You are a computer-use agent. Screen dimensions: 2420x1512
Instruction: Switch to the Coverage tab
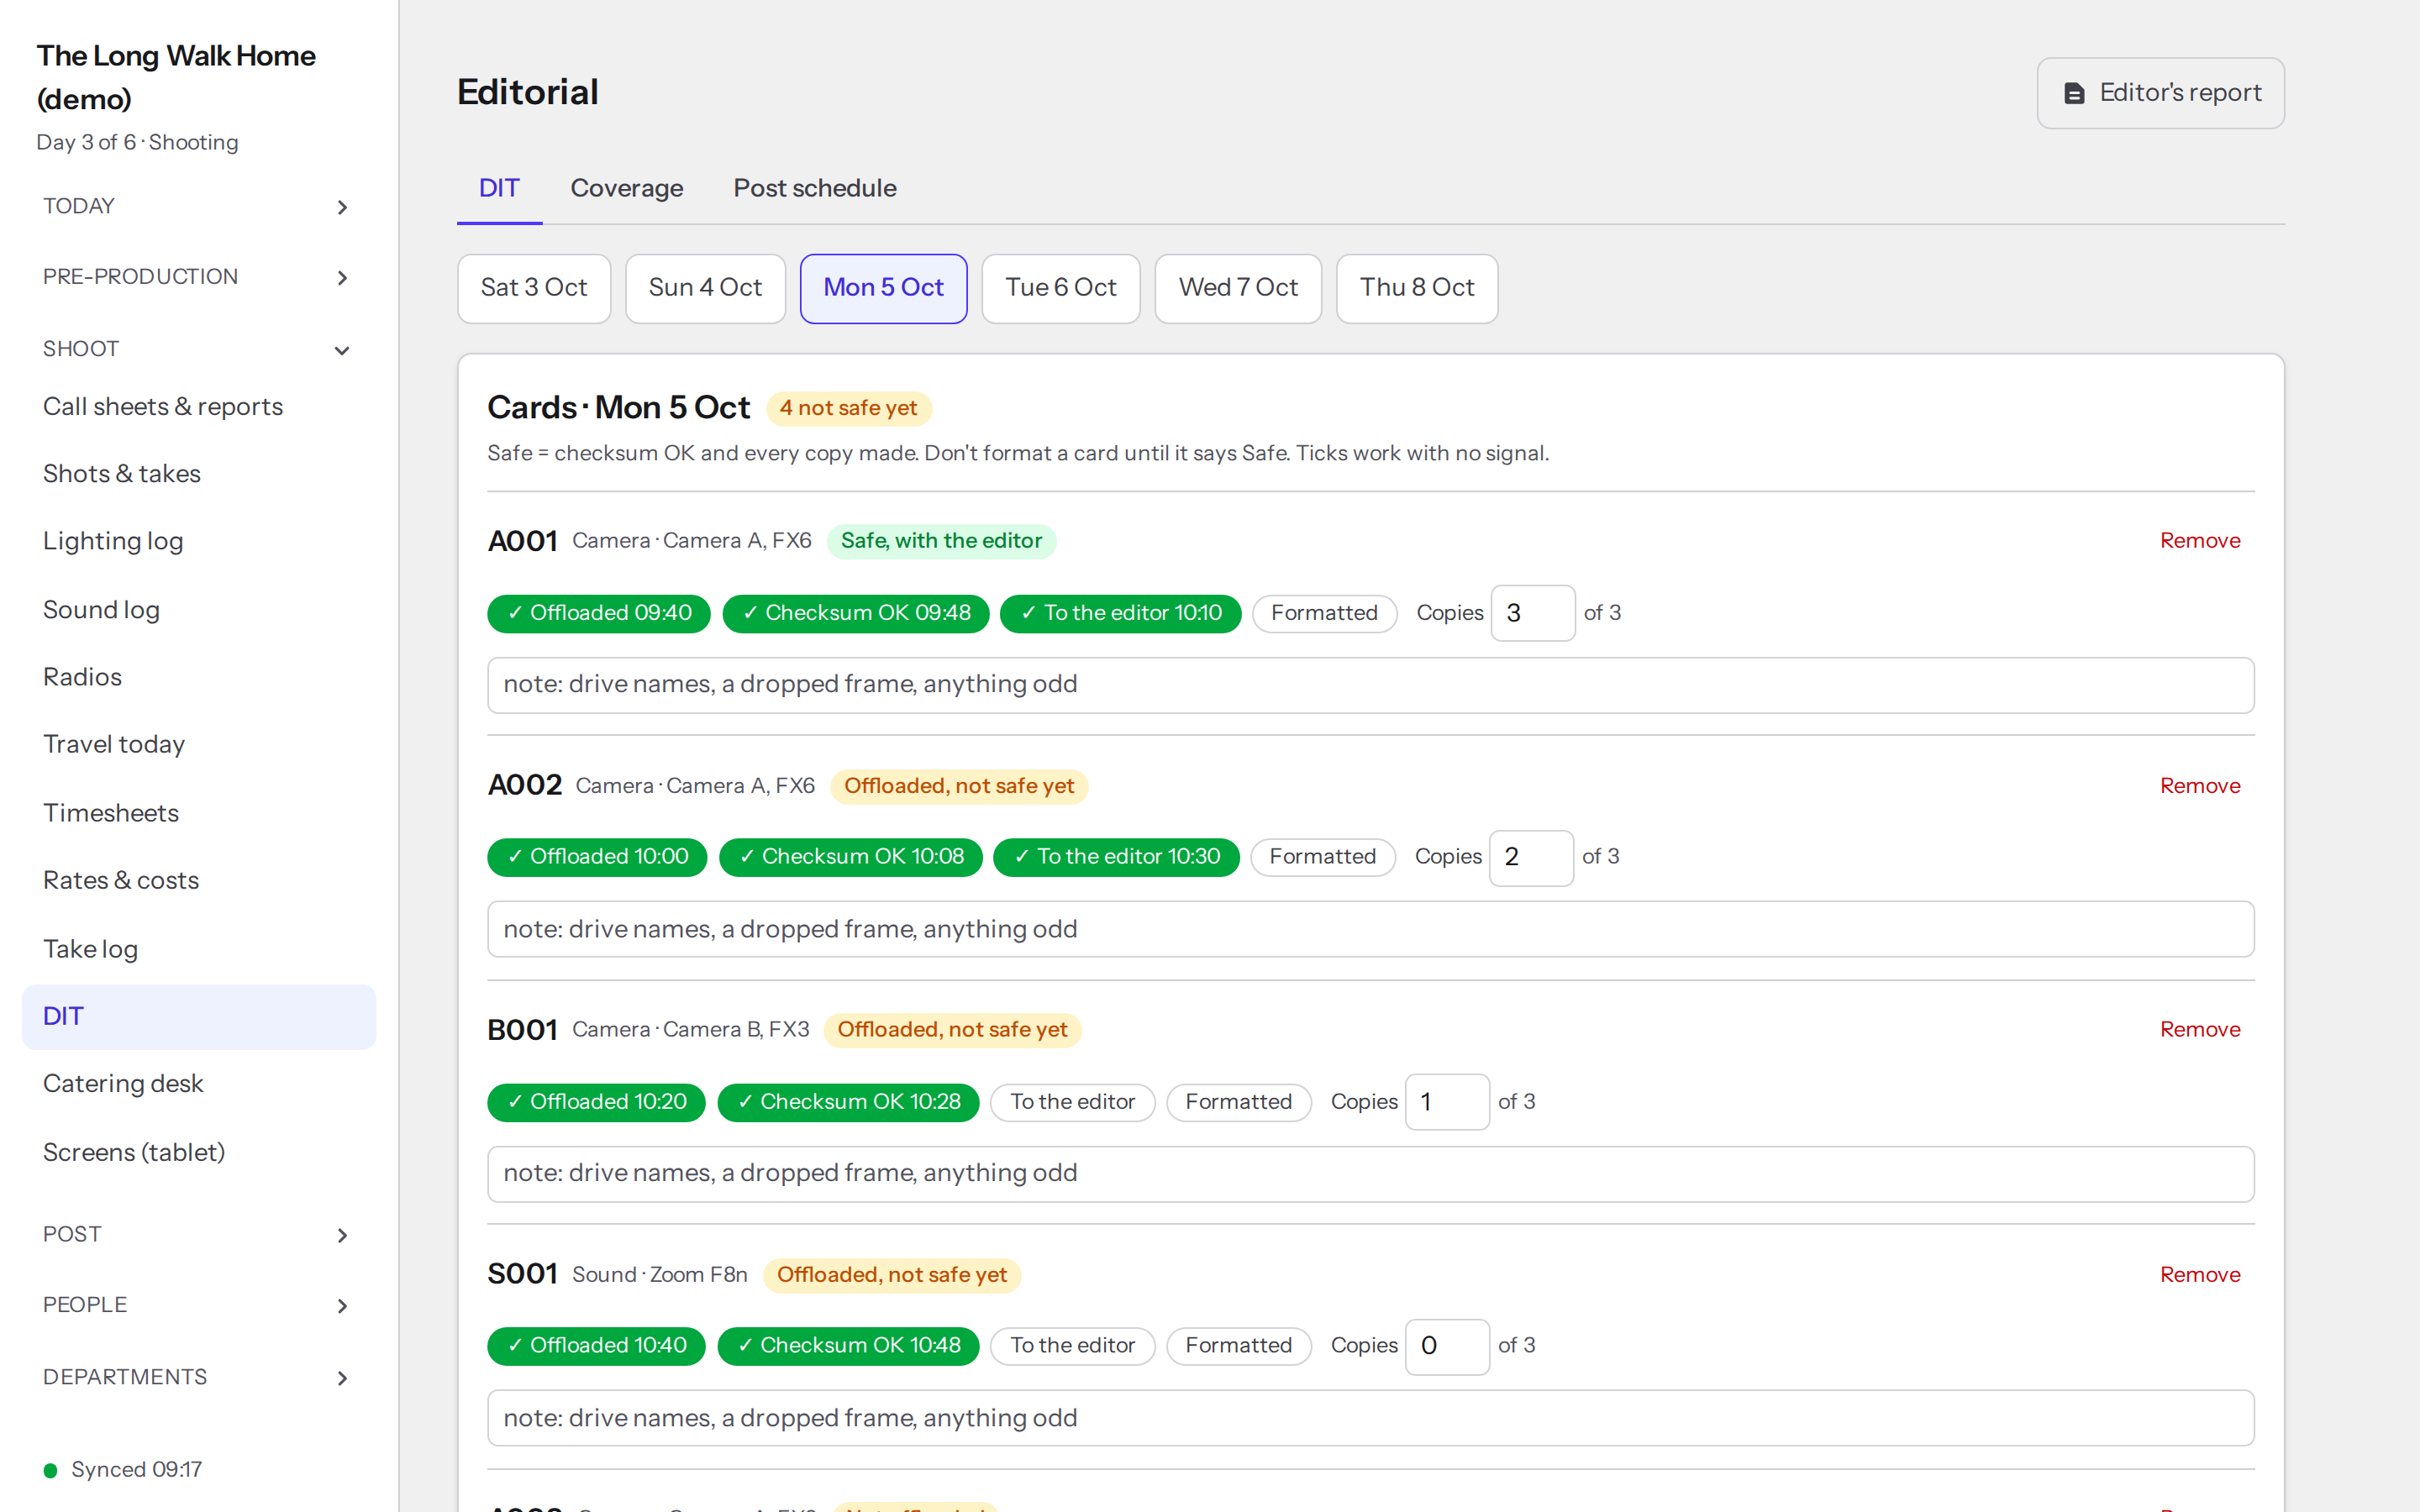pos(627,188)
